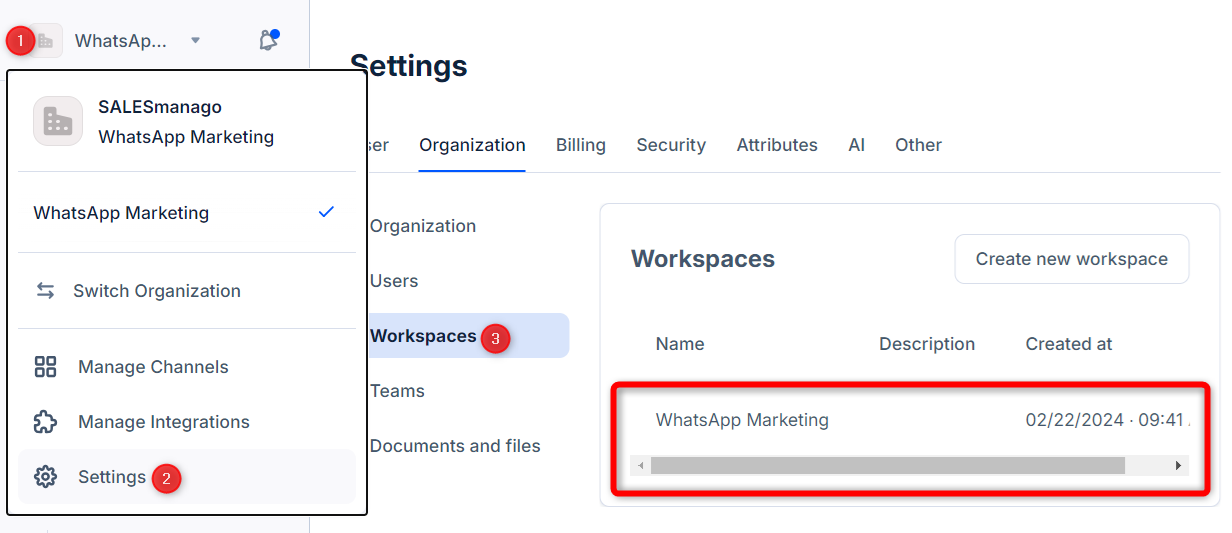Switch to the AI tab
Viewport: 1232px width, 533px height.
[x=856, y=145]
